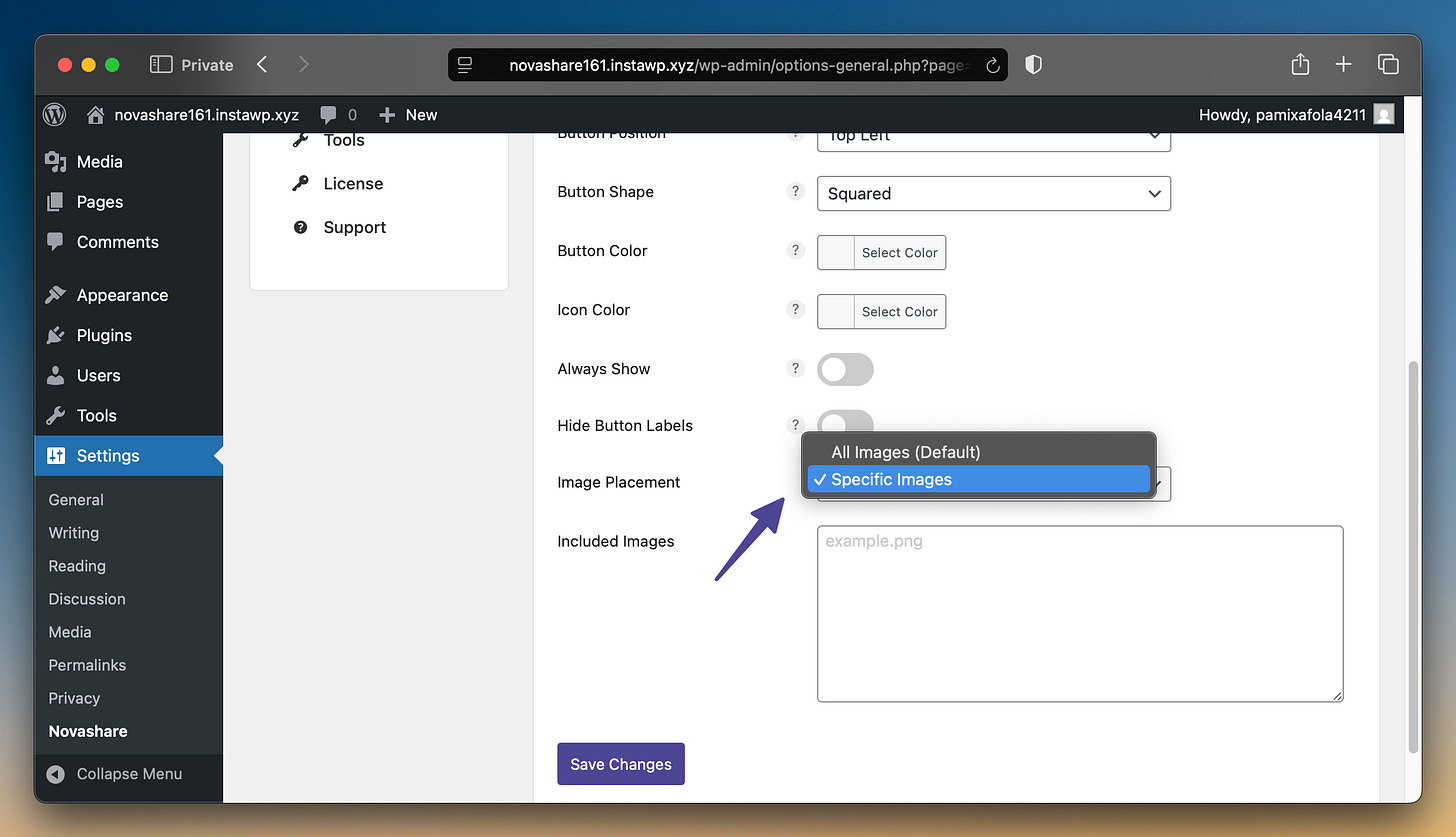Open Permalinks settings submenu
1456x837 pixels.
(88, 665)
